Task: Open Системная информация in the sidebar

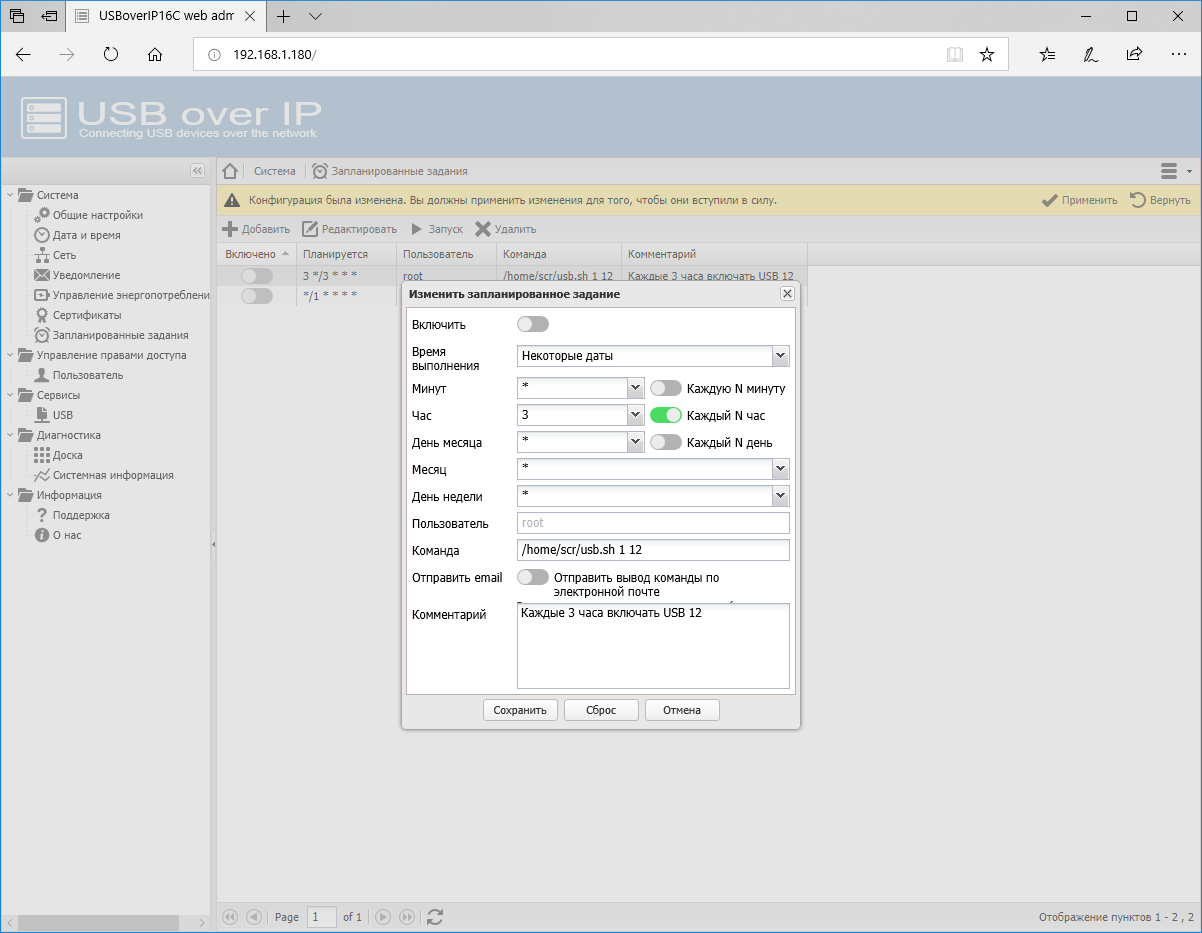Action: point(112,475)
